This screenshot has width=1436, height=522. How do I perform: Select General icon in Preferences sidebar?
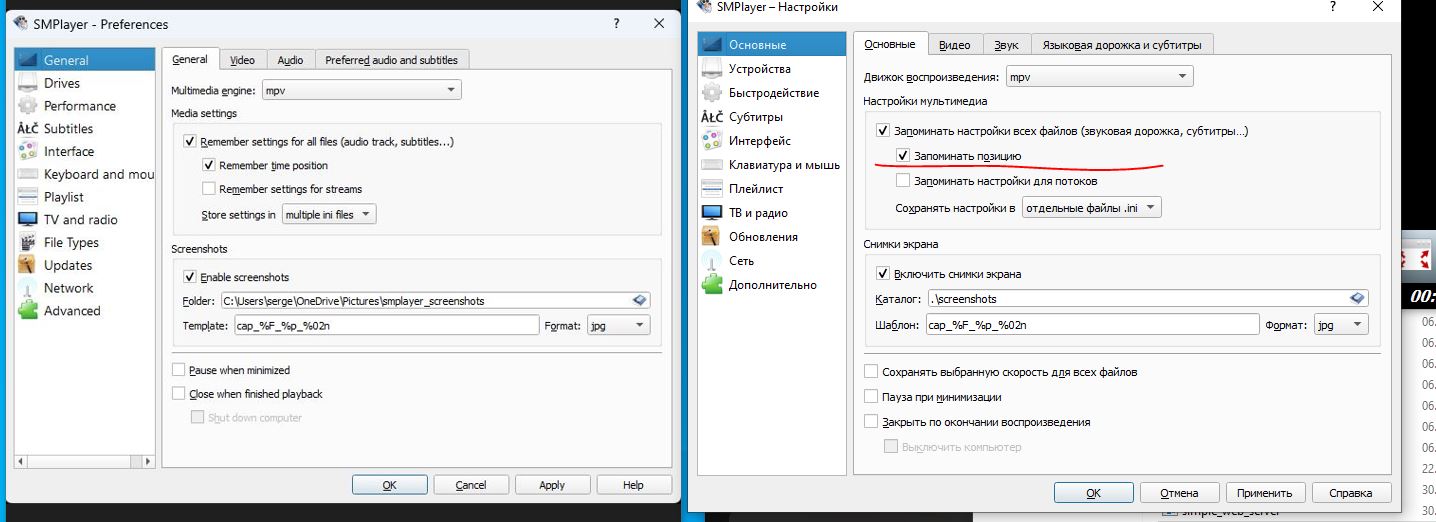(x=27, y=60)
